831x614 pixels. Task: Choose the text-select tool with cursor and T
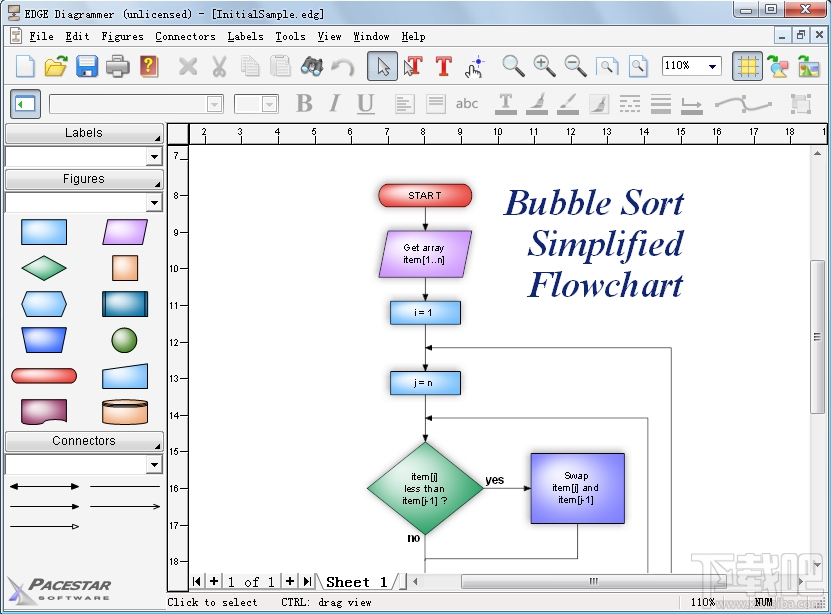413,66
